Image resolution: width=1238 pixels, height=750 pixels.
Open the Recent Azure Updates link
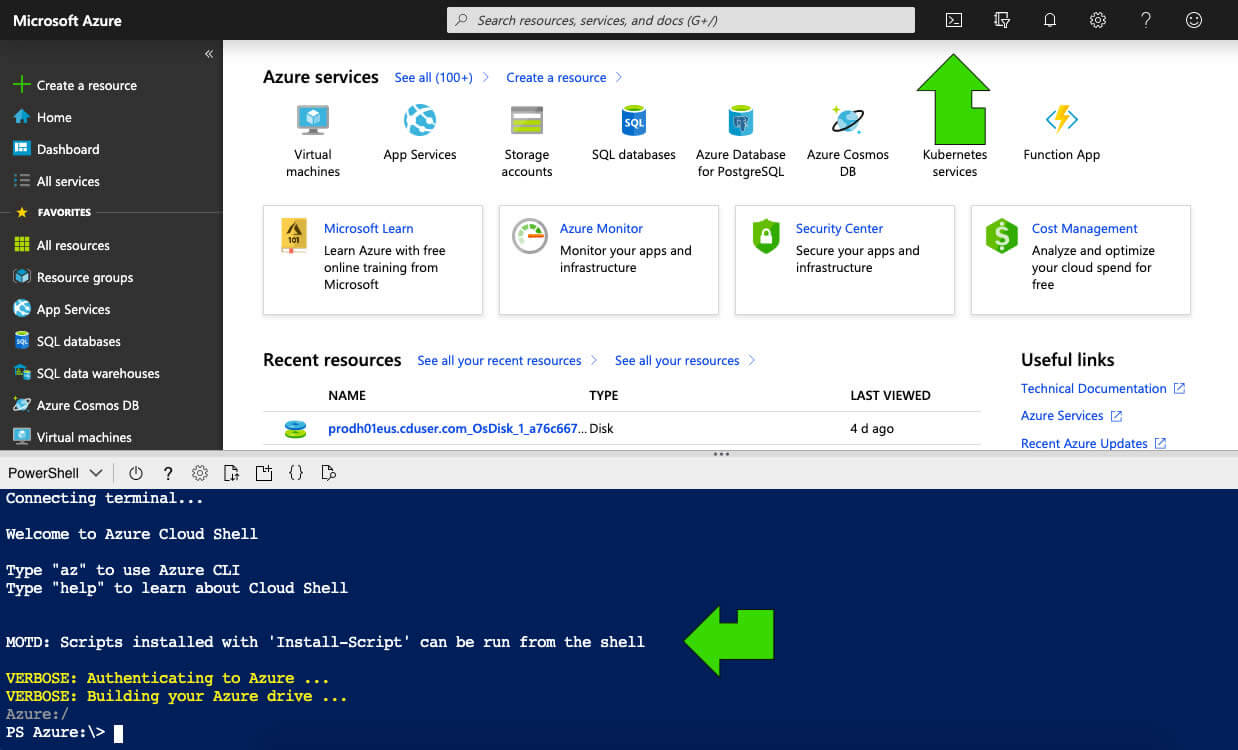(1084, 443)
